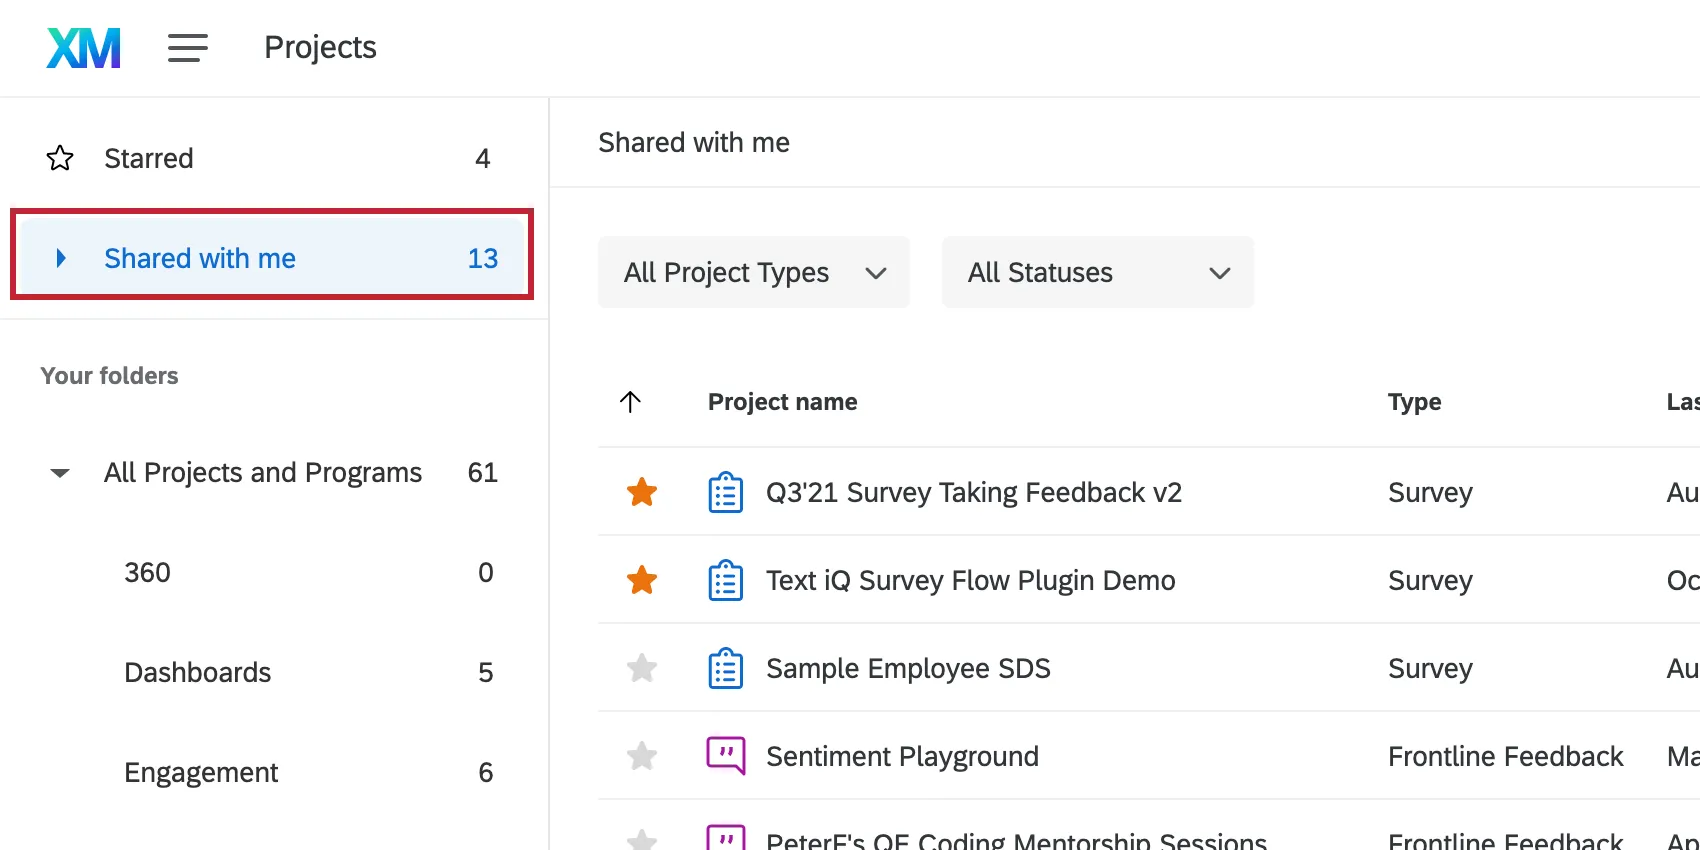The height and width of the screenshot is (850, 1700).
Task: Open the All Statuses dropdown
Action: 1097,272
